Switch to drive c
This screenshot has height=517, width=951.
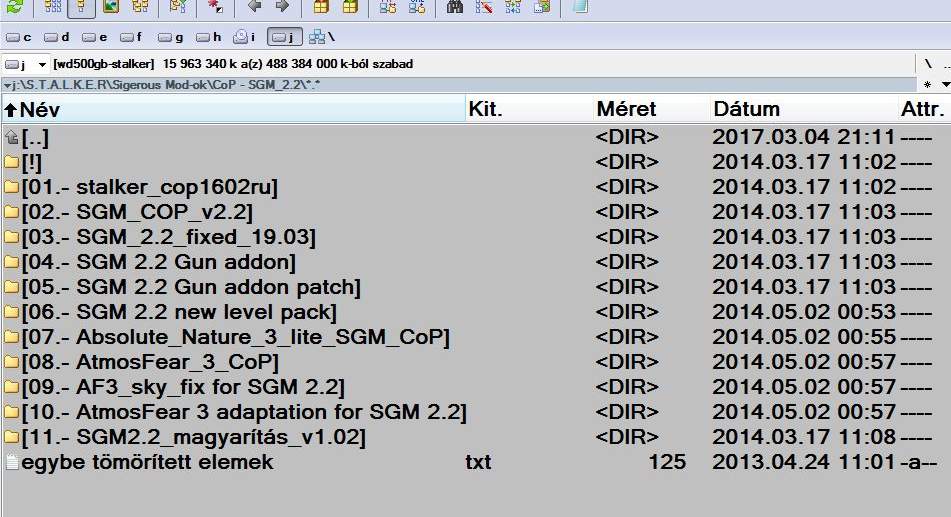tap(19, 38)
